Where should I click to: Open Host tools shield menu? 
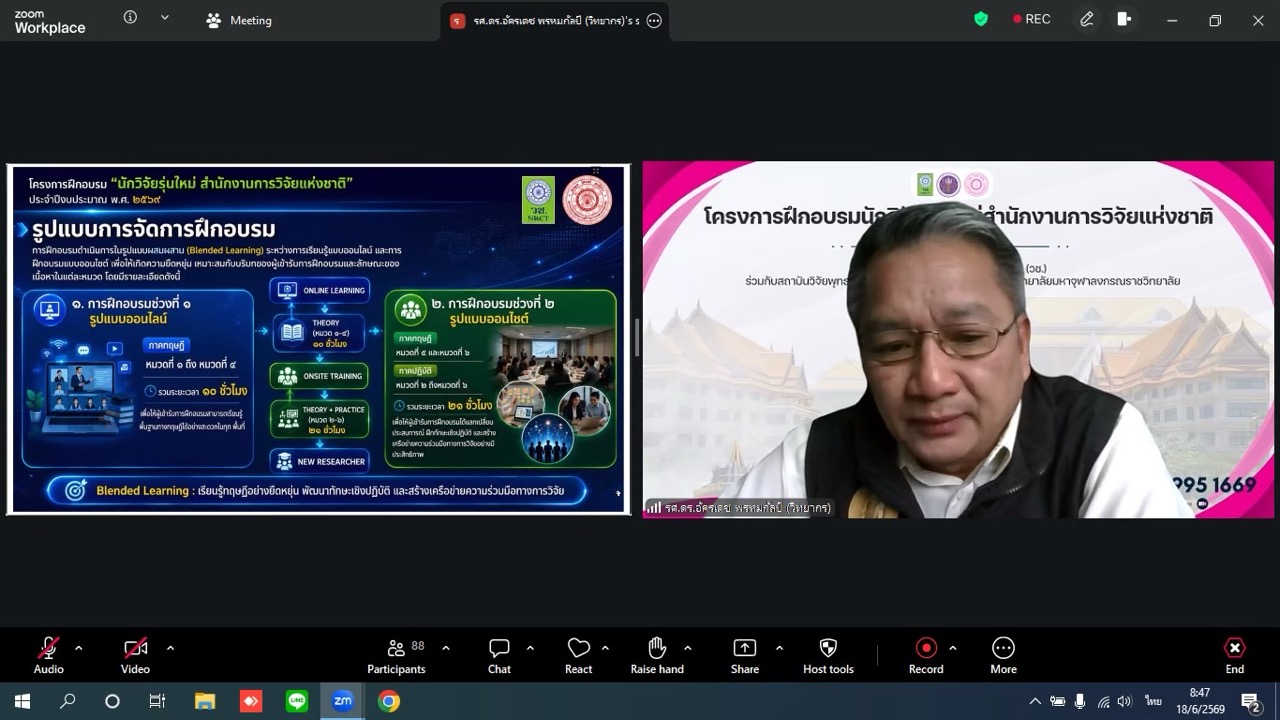click(x=828, y=655)
